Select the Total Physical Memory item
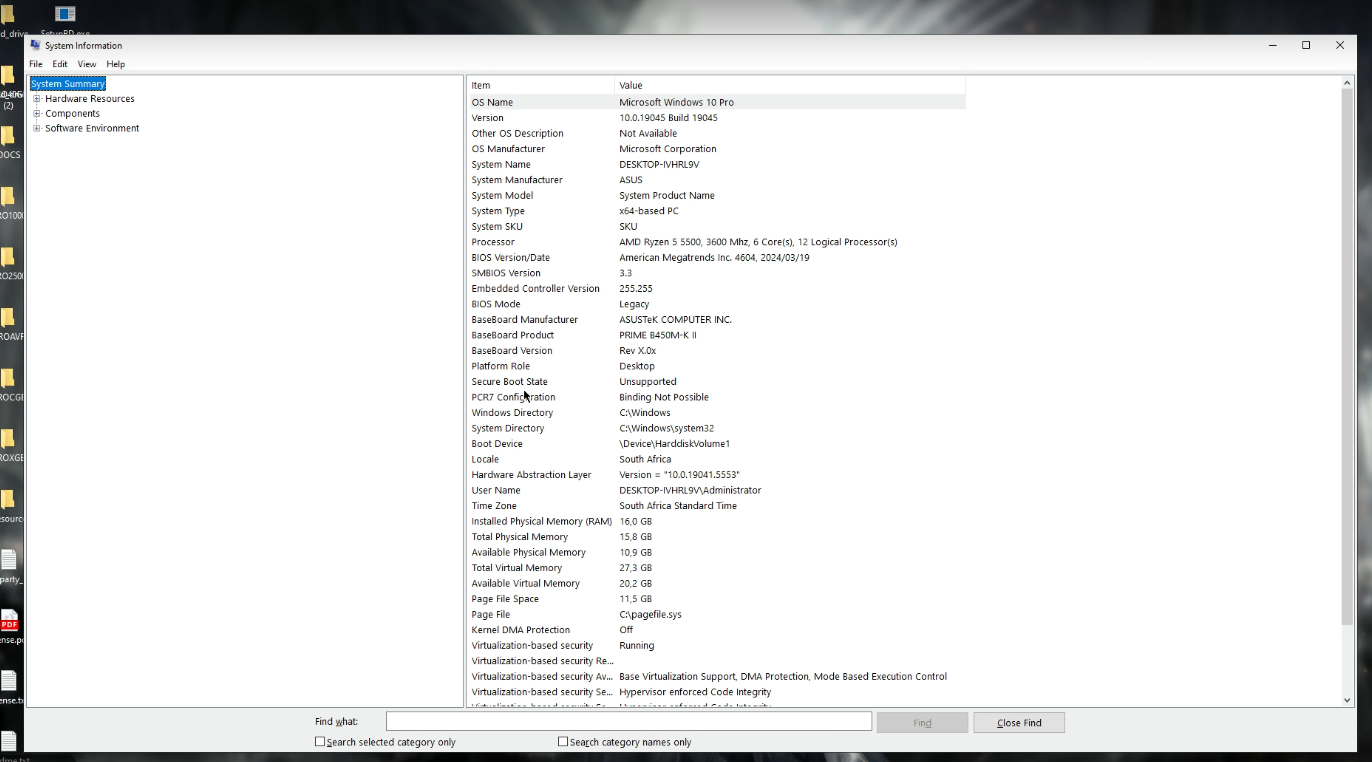 [519, 537]
